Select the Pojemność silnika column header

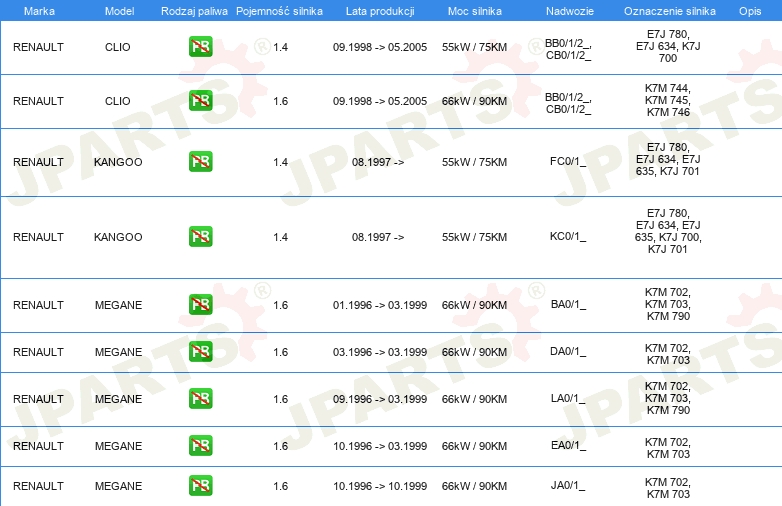tap(279, 11)
